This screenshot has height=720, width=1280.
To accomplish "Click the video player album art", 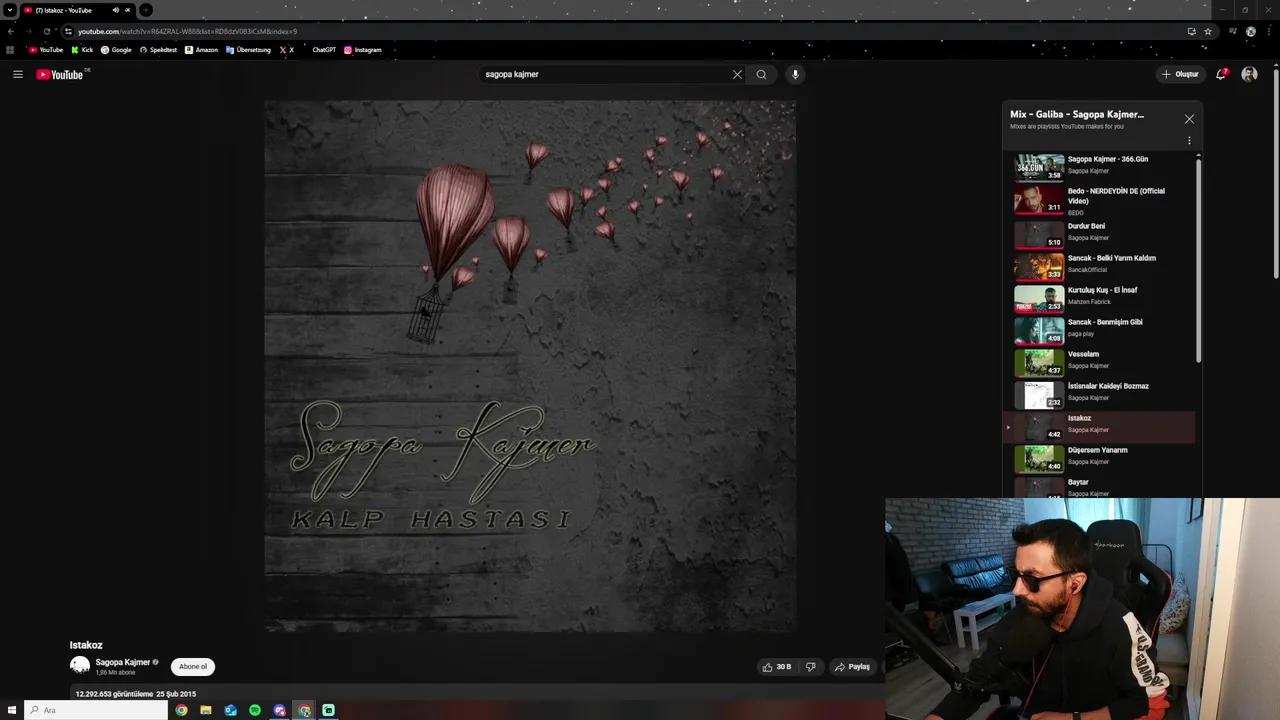I will 530,366.
